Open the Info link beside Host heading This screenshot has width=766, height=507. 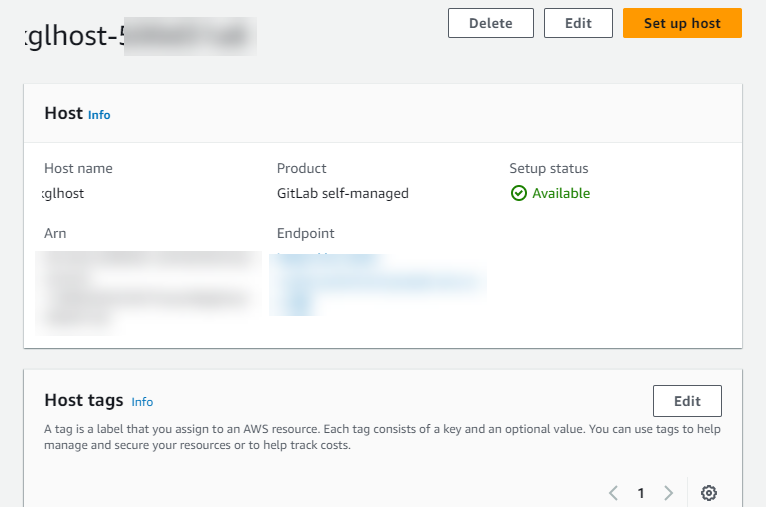(x=99, y=115)
